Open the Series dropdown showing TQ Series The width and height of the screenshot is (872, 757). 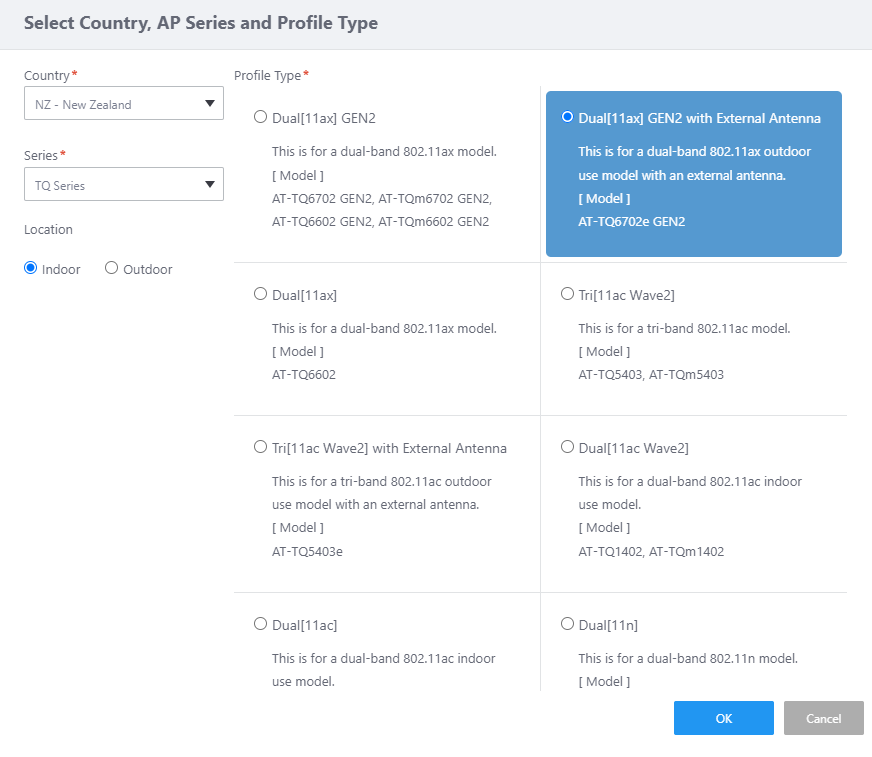pos(110,185)
